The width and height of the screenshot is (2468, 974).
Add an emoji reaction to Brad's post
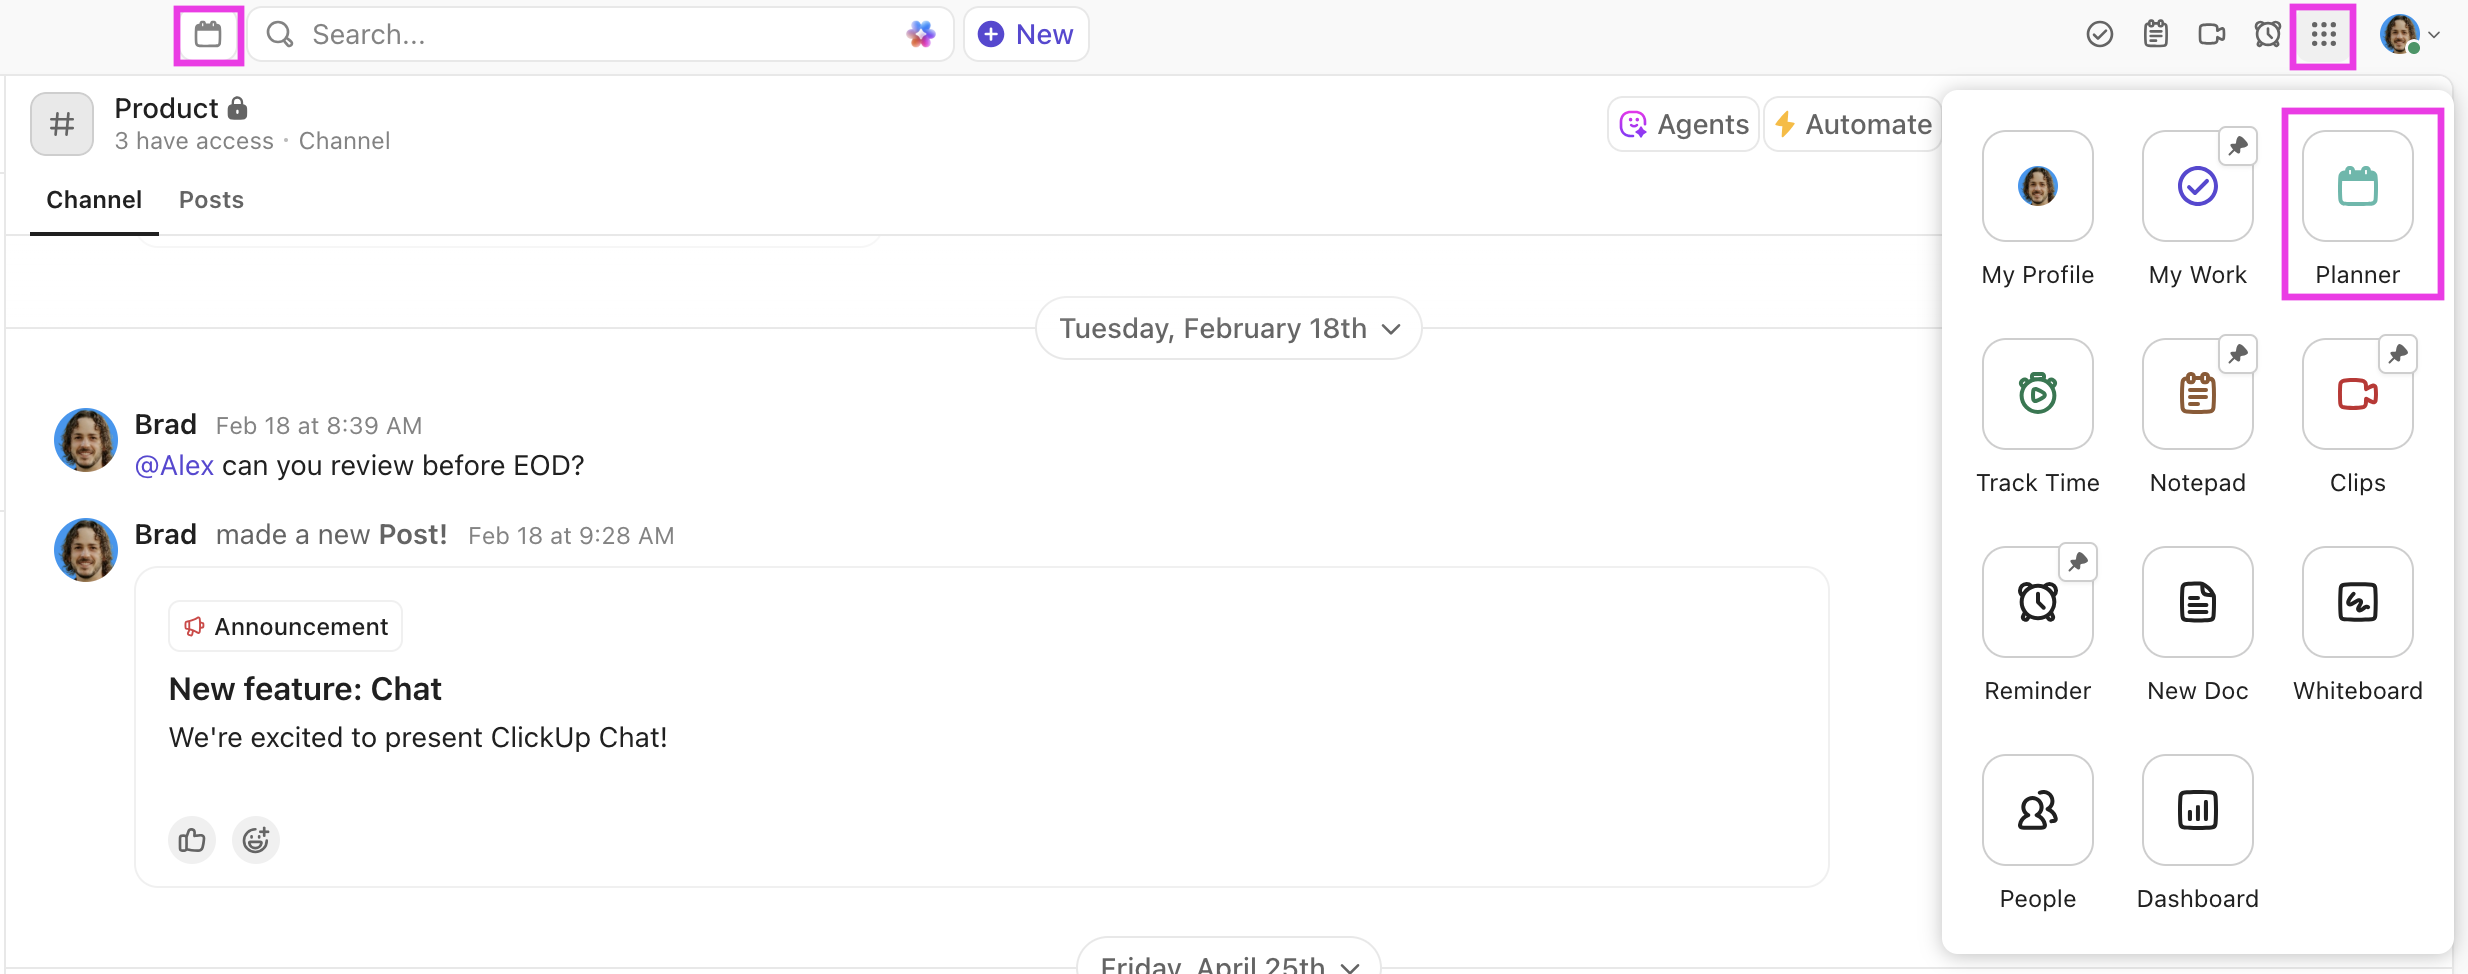[255, 839]
